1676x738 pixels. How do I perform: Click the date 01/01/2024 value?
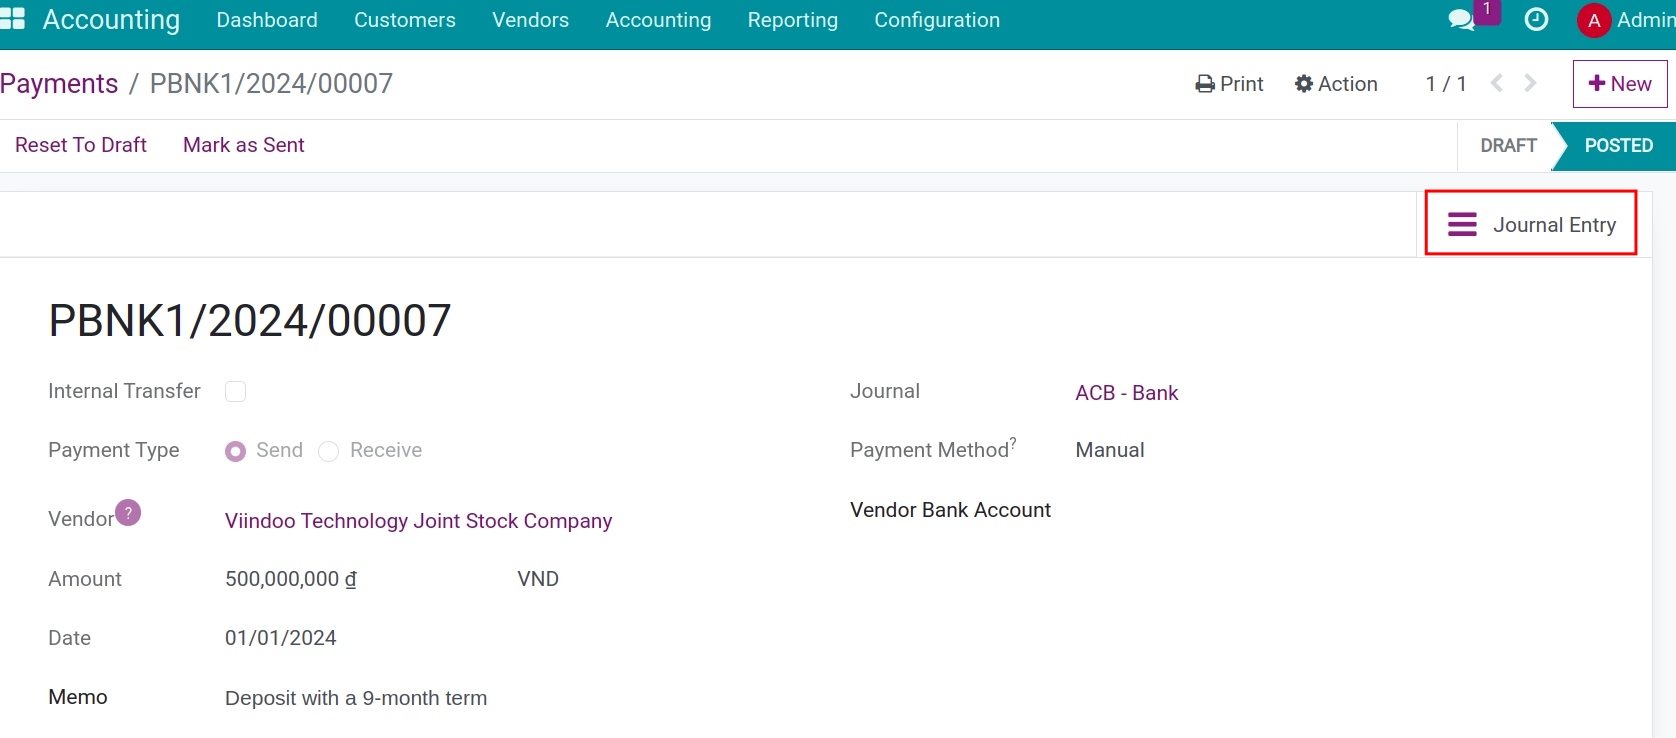point(281,638)
